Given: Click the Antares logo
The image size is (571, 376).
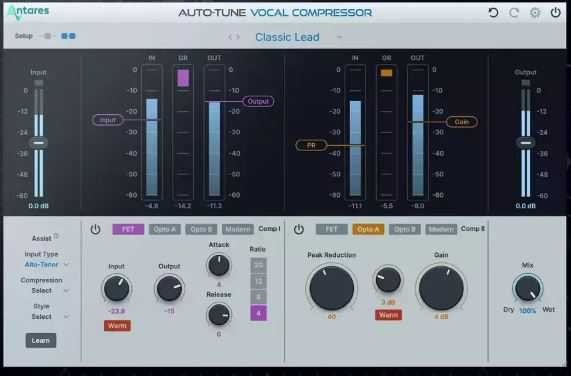Looking at the screenshot, I should coord(28,12).
